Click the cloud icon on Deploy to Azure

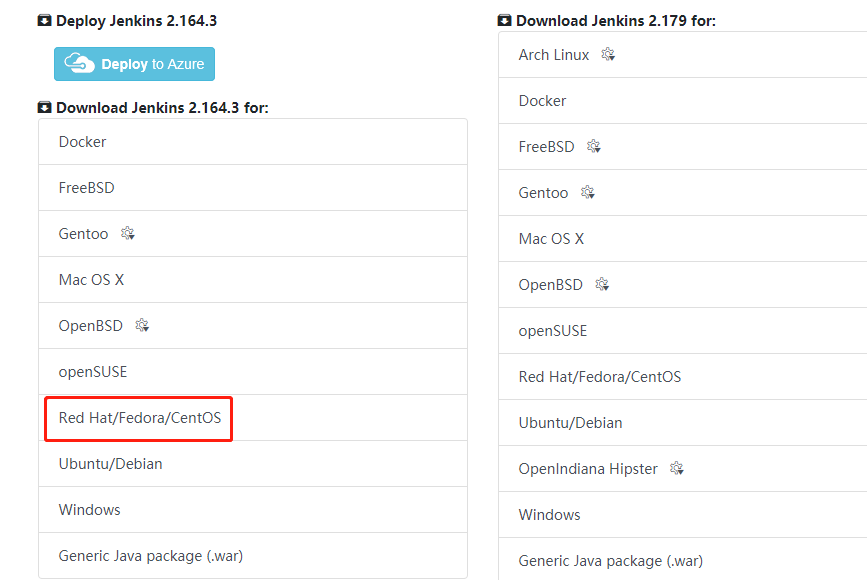[79, 63]
